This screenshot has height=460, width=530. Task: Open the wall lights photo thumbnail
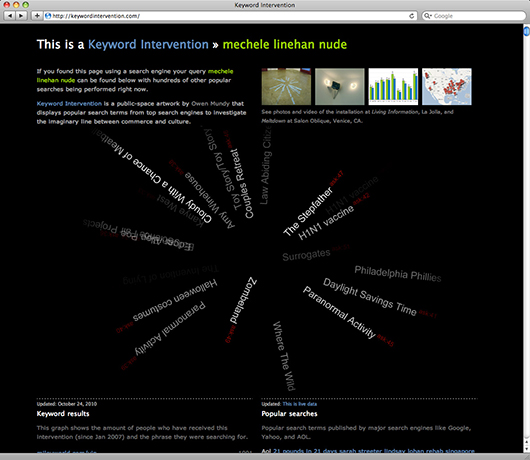[340, 87]
